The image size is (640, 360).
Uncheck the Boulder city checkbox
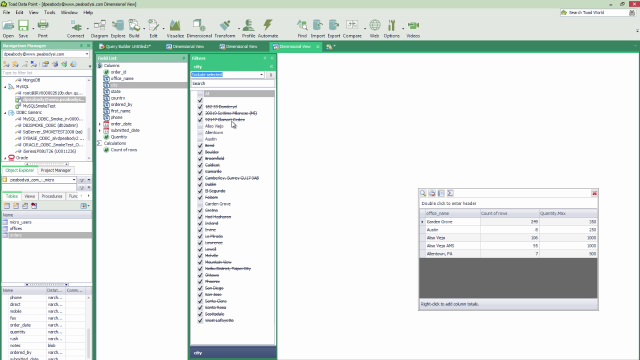(200, 152)
